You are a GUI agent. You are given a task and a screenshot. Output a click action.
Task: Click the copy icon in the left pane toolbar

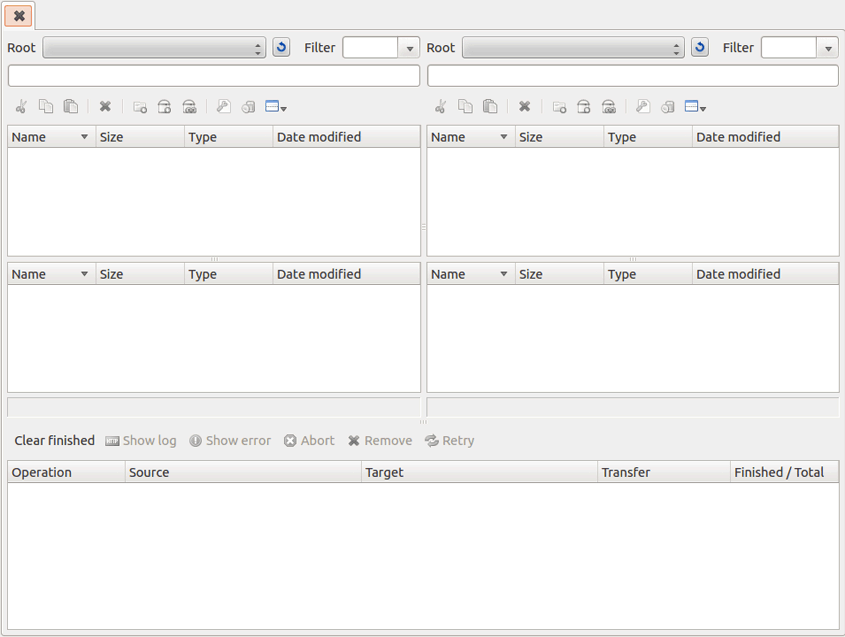point(46,107)
